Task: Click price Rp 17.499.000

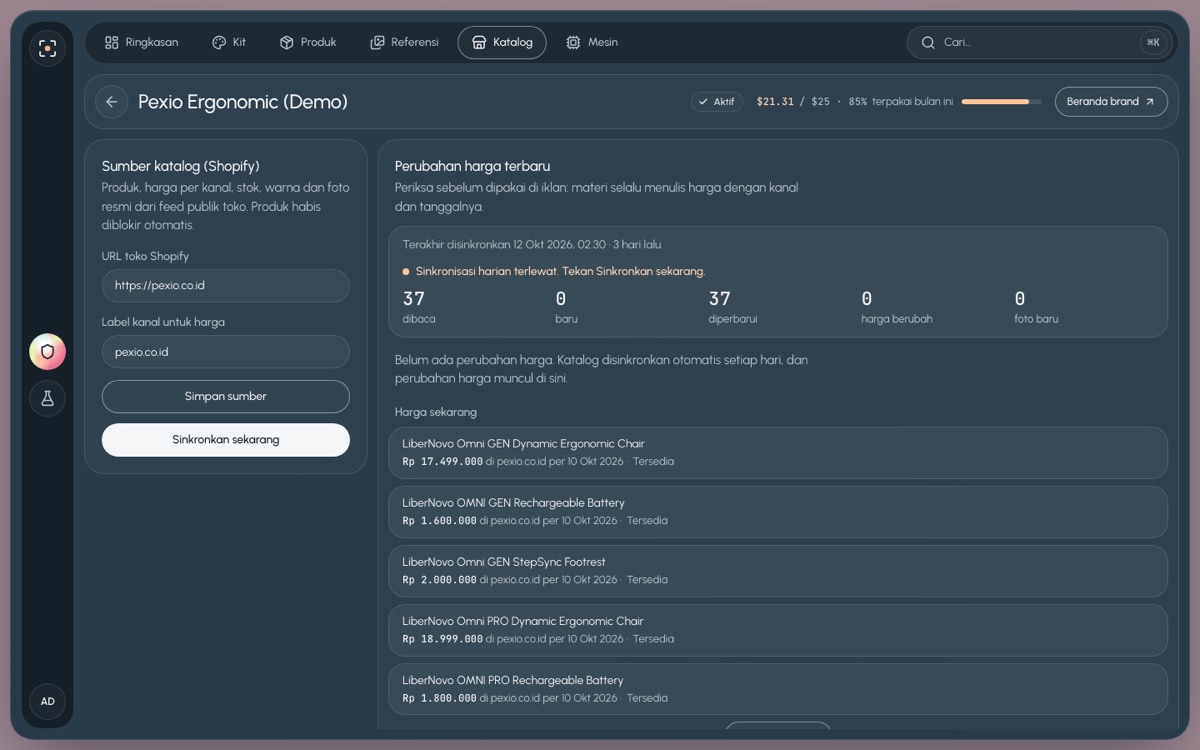Action: click(443, 462)
